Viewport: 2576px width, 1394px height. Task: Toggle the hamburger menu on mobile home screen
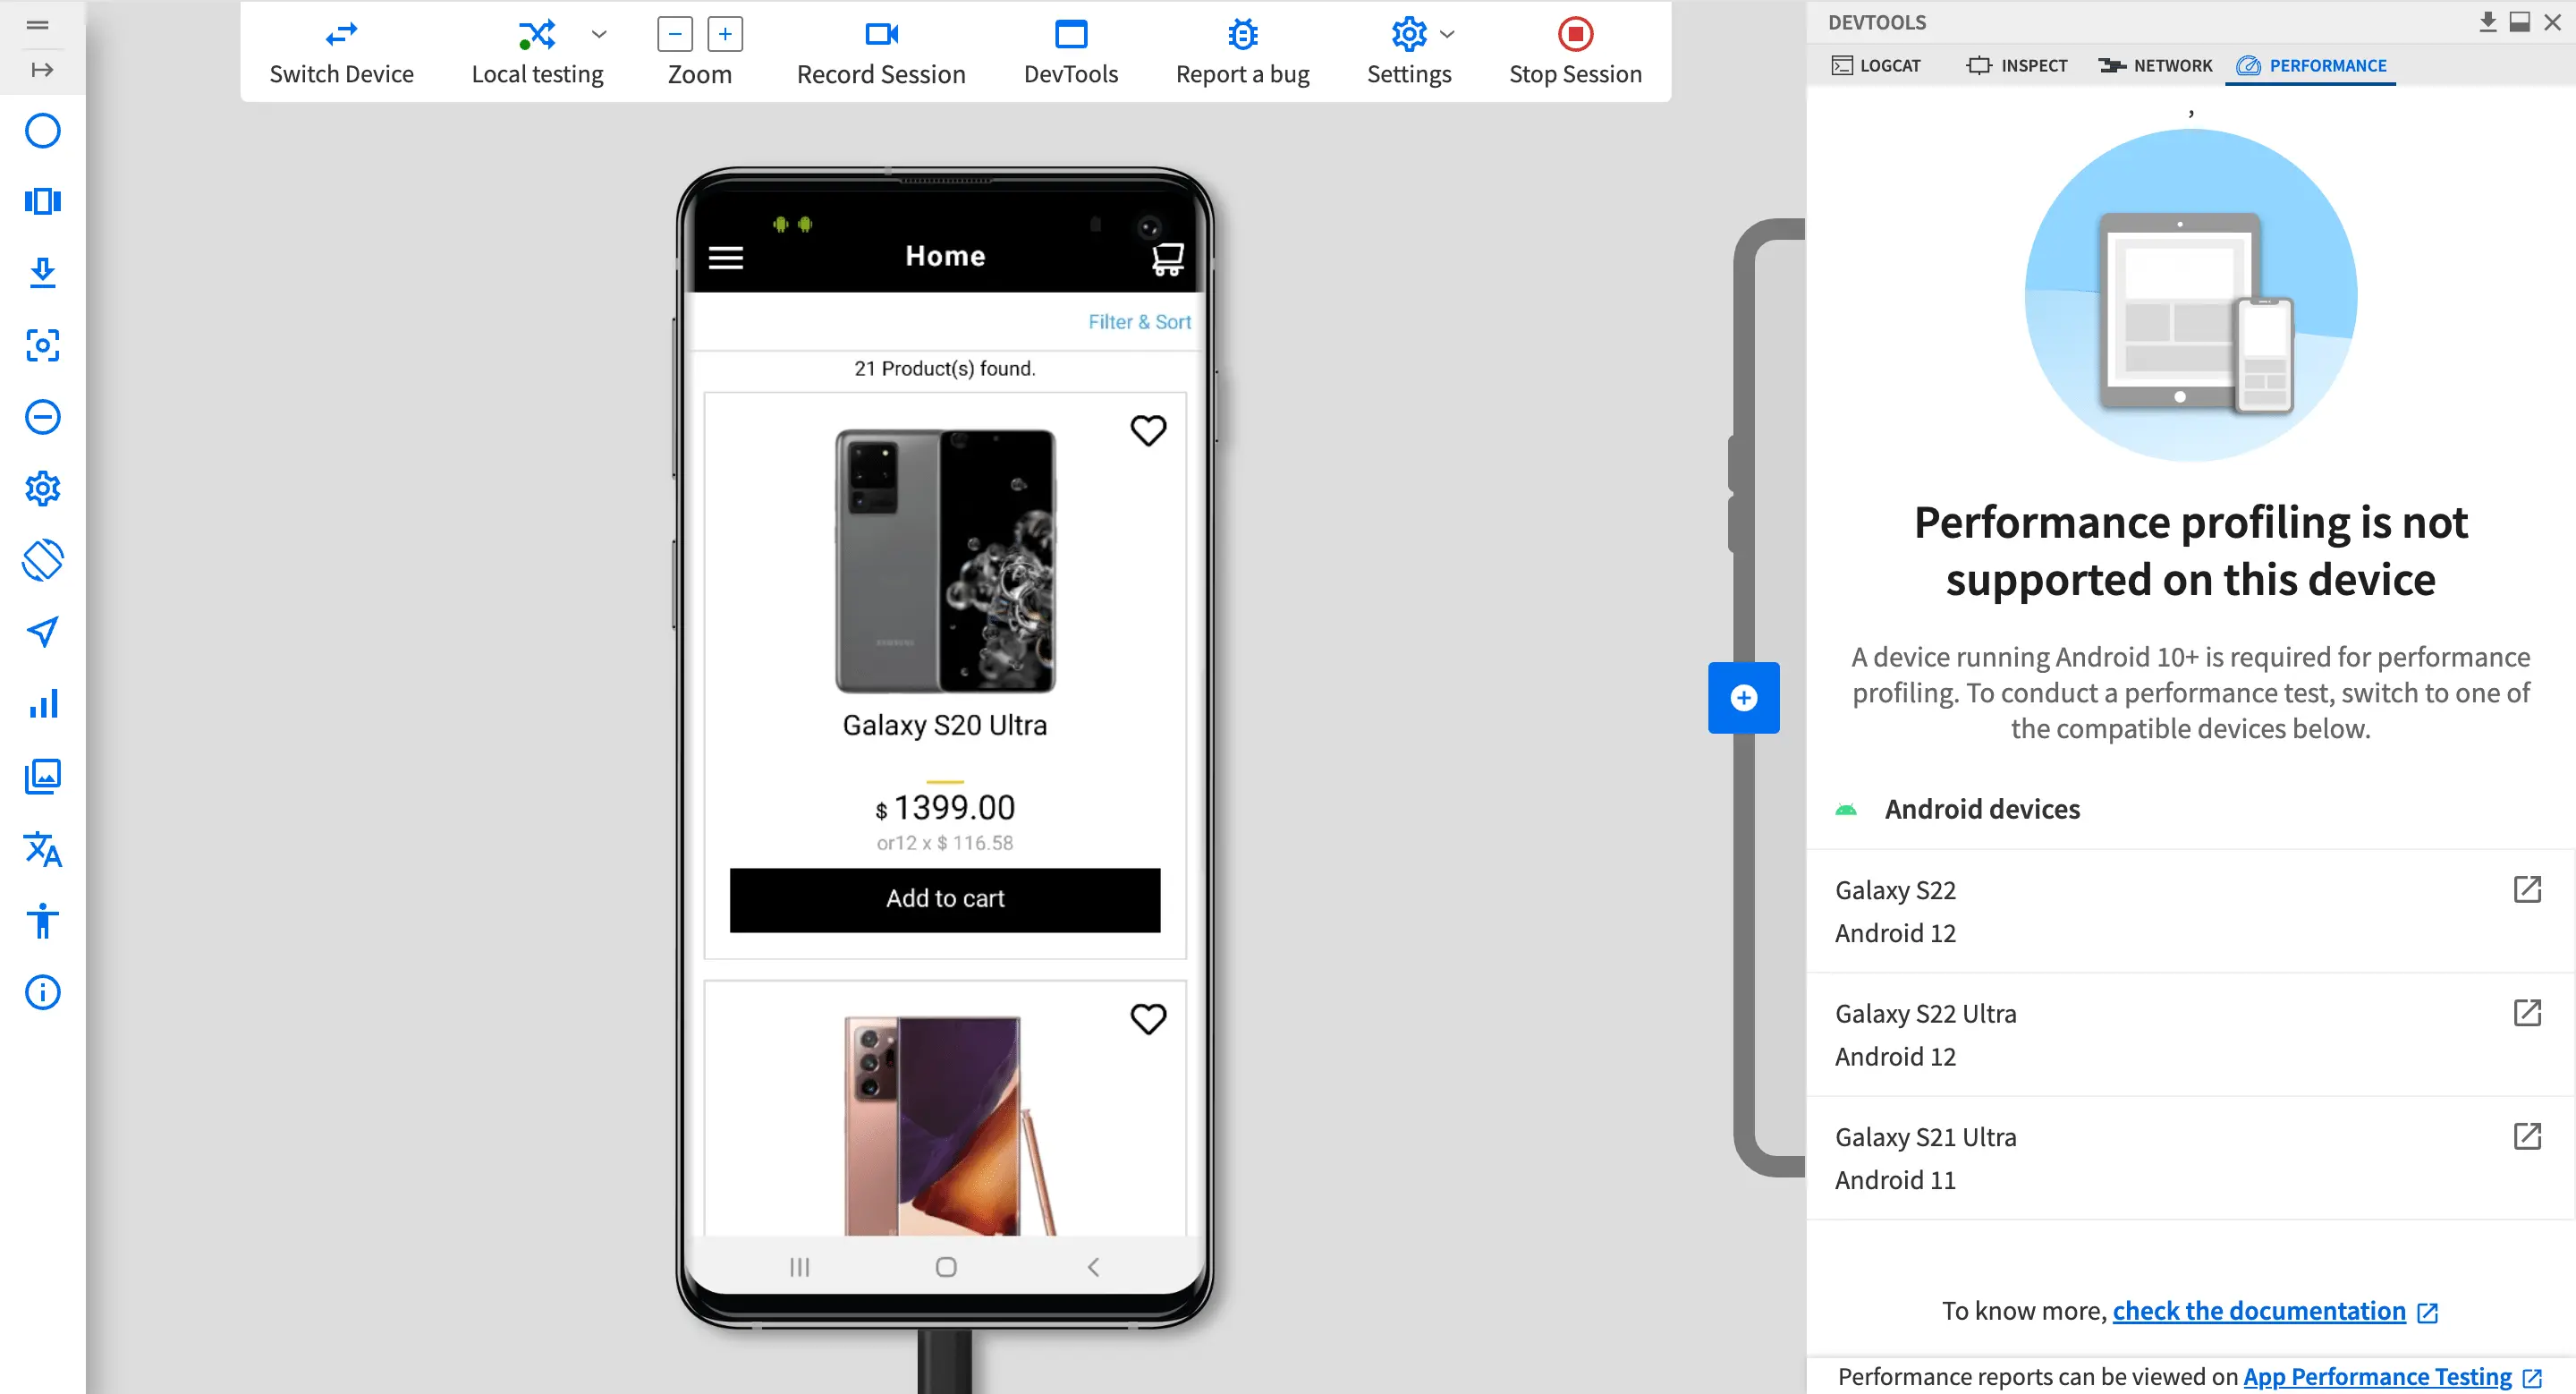tap(724, 254)
